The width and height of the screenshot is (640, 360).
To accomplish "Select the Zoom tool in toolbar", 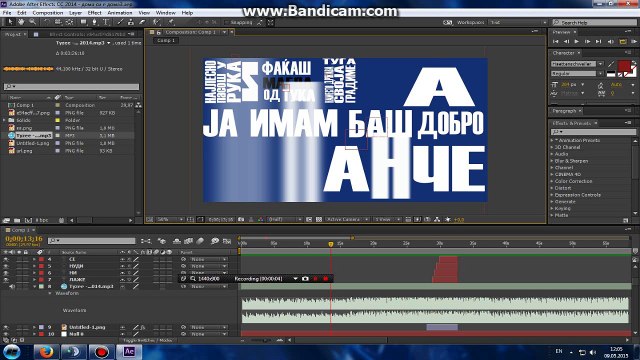I will click(x=32, y=22).
